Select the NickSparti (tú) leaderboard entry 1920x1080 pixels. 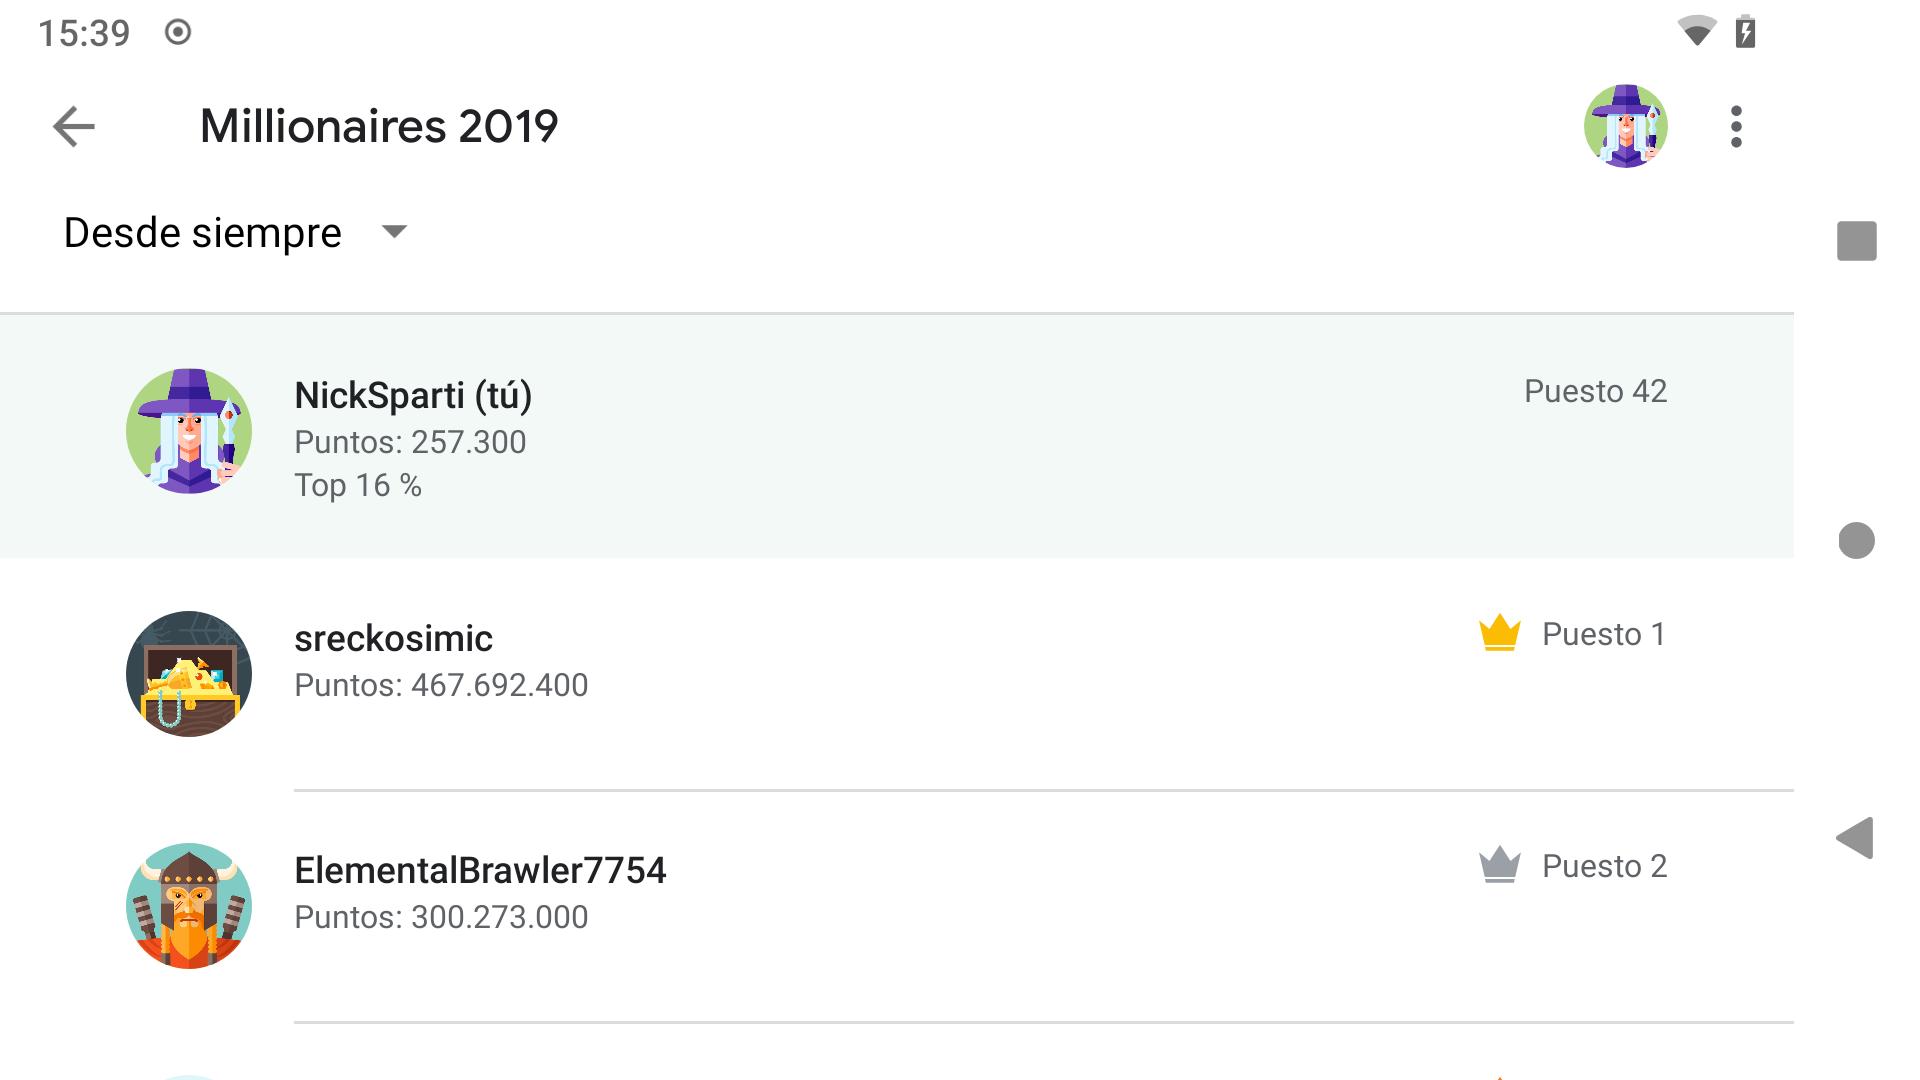(896, 436)
